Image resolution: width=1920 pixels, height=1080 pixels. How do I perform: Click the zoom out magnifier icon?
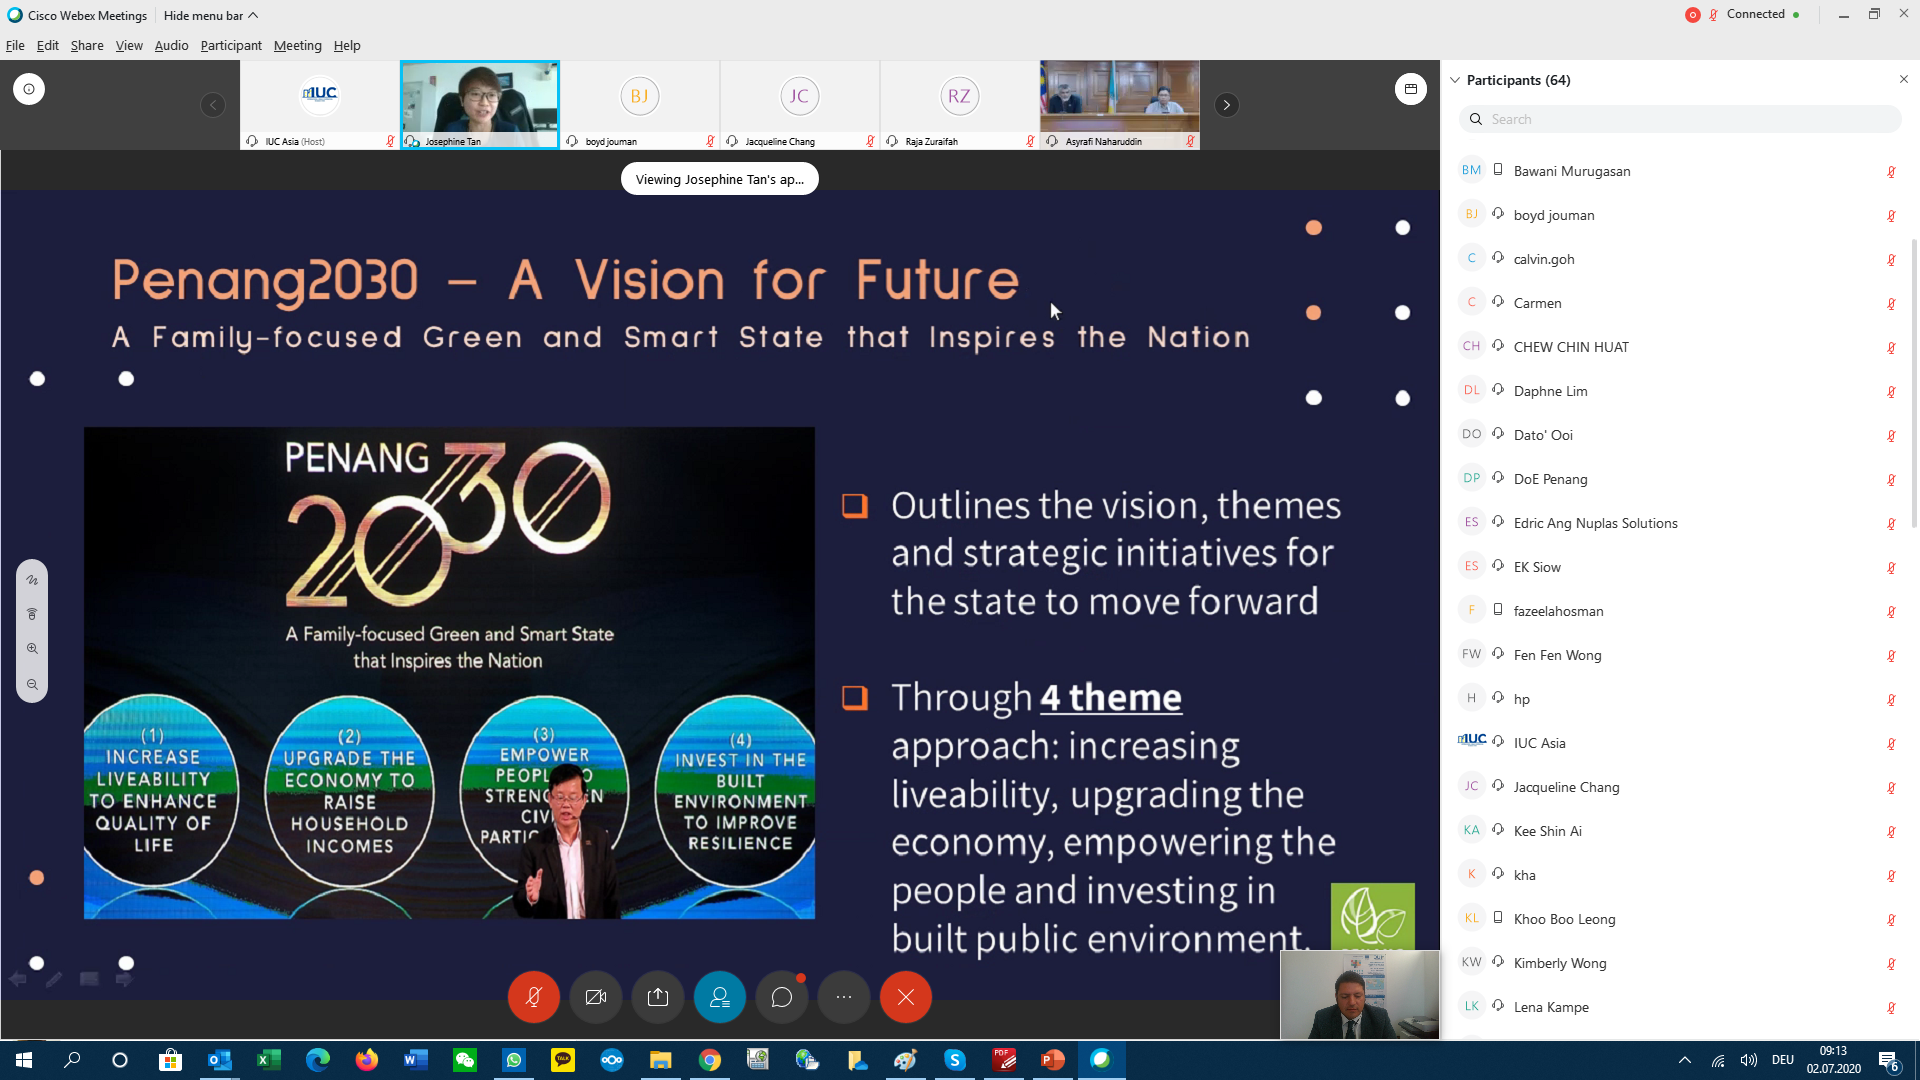(x=32, y=685)
